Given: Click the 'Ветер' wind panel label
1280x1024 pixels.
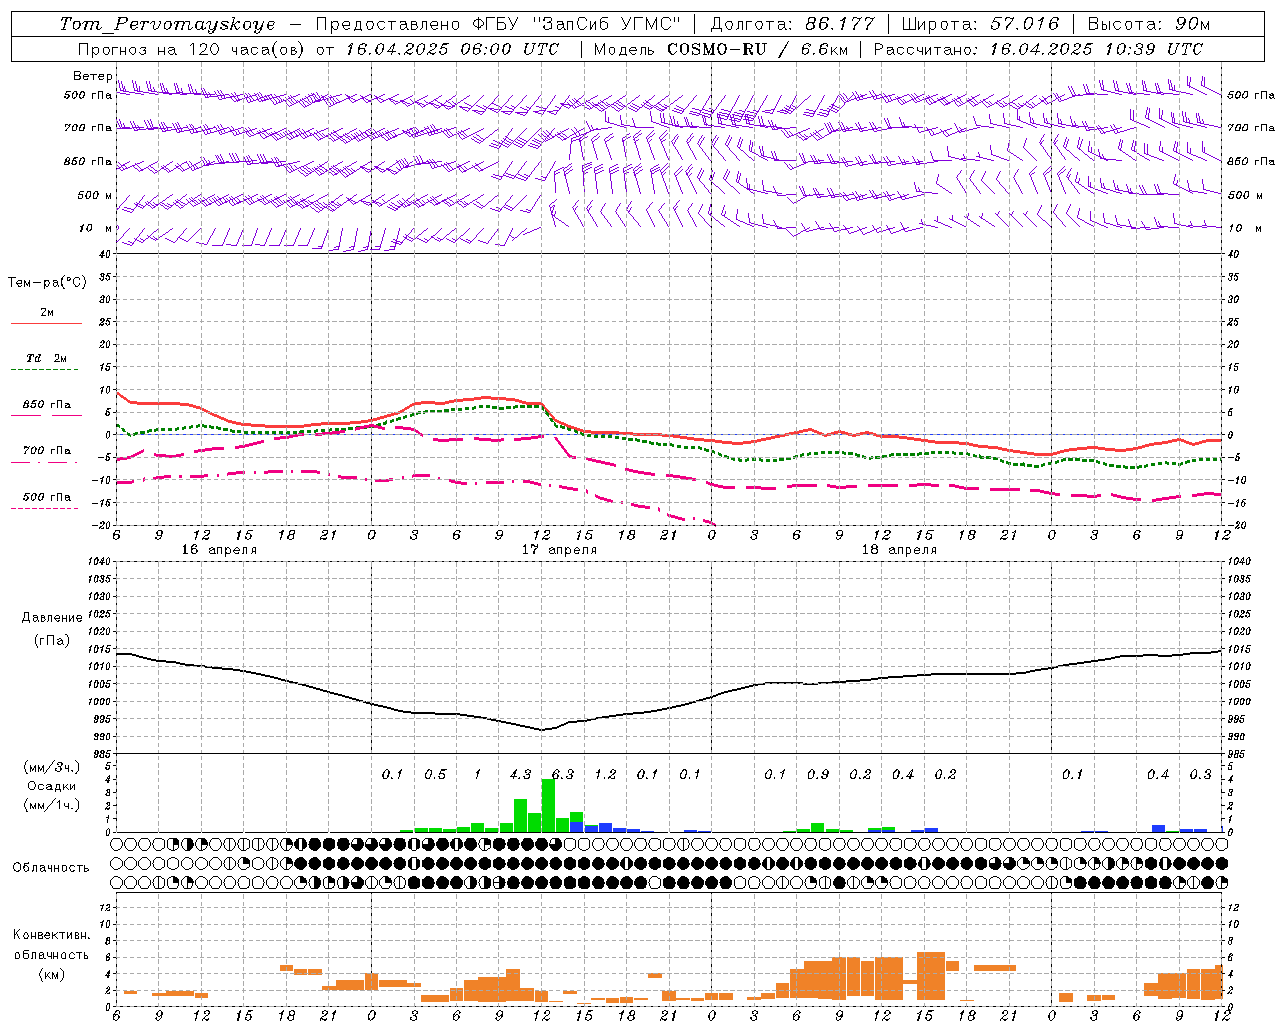Looking at the screenshot, I should click(x=93, y=76).
